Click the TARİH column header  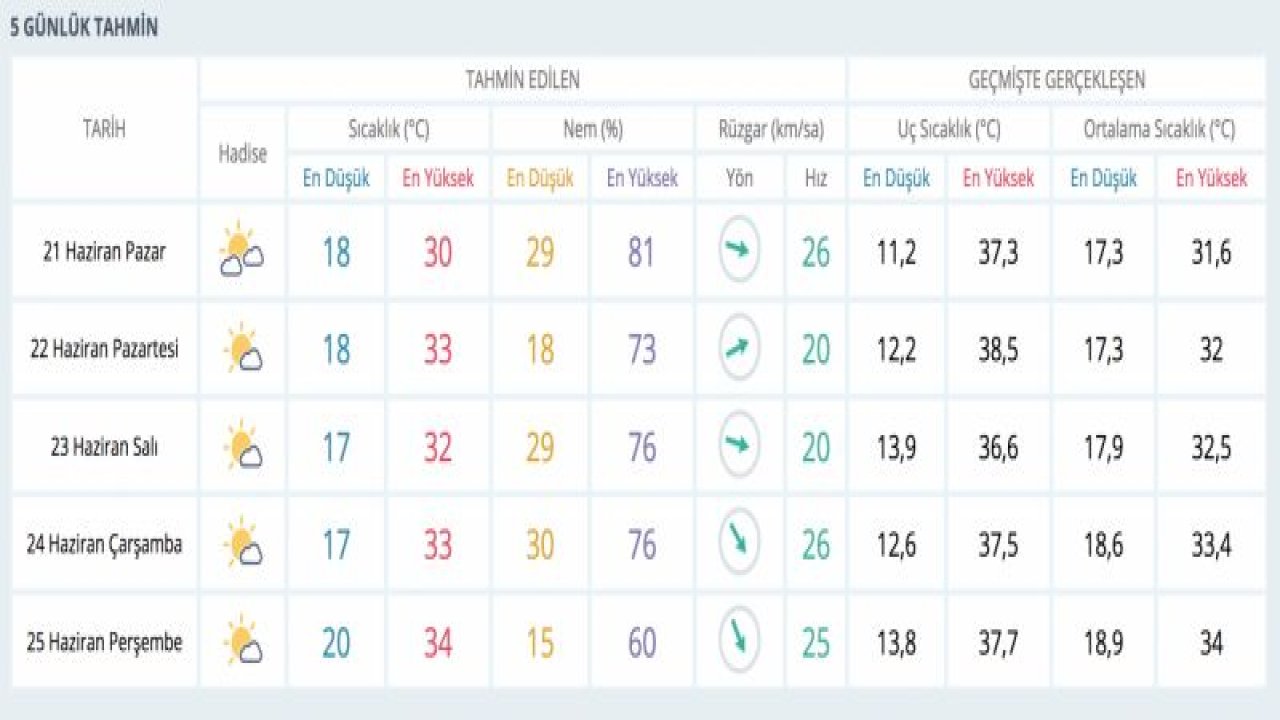pyautogui.click(x=104, y=128)
